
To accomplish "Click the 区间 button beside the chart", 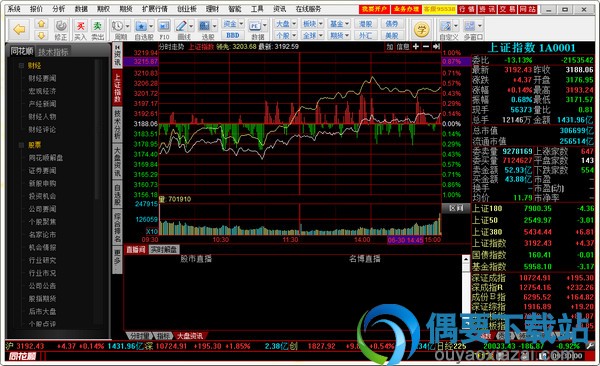I will [456, 208].
